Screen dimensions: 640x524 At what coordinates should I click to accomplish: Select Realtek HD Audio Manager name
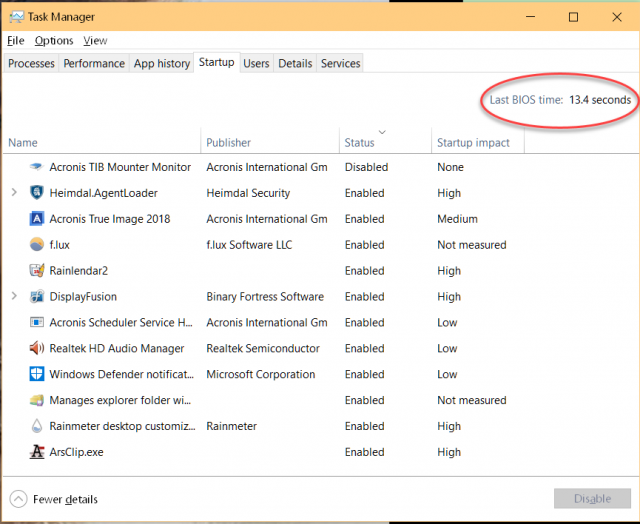pyautogui.click(x=117, y=348)
